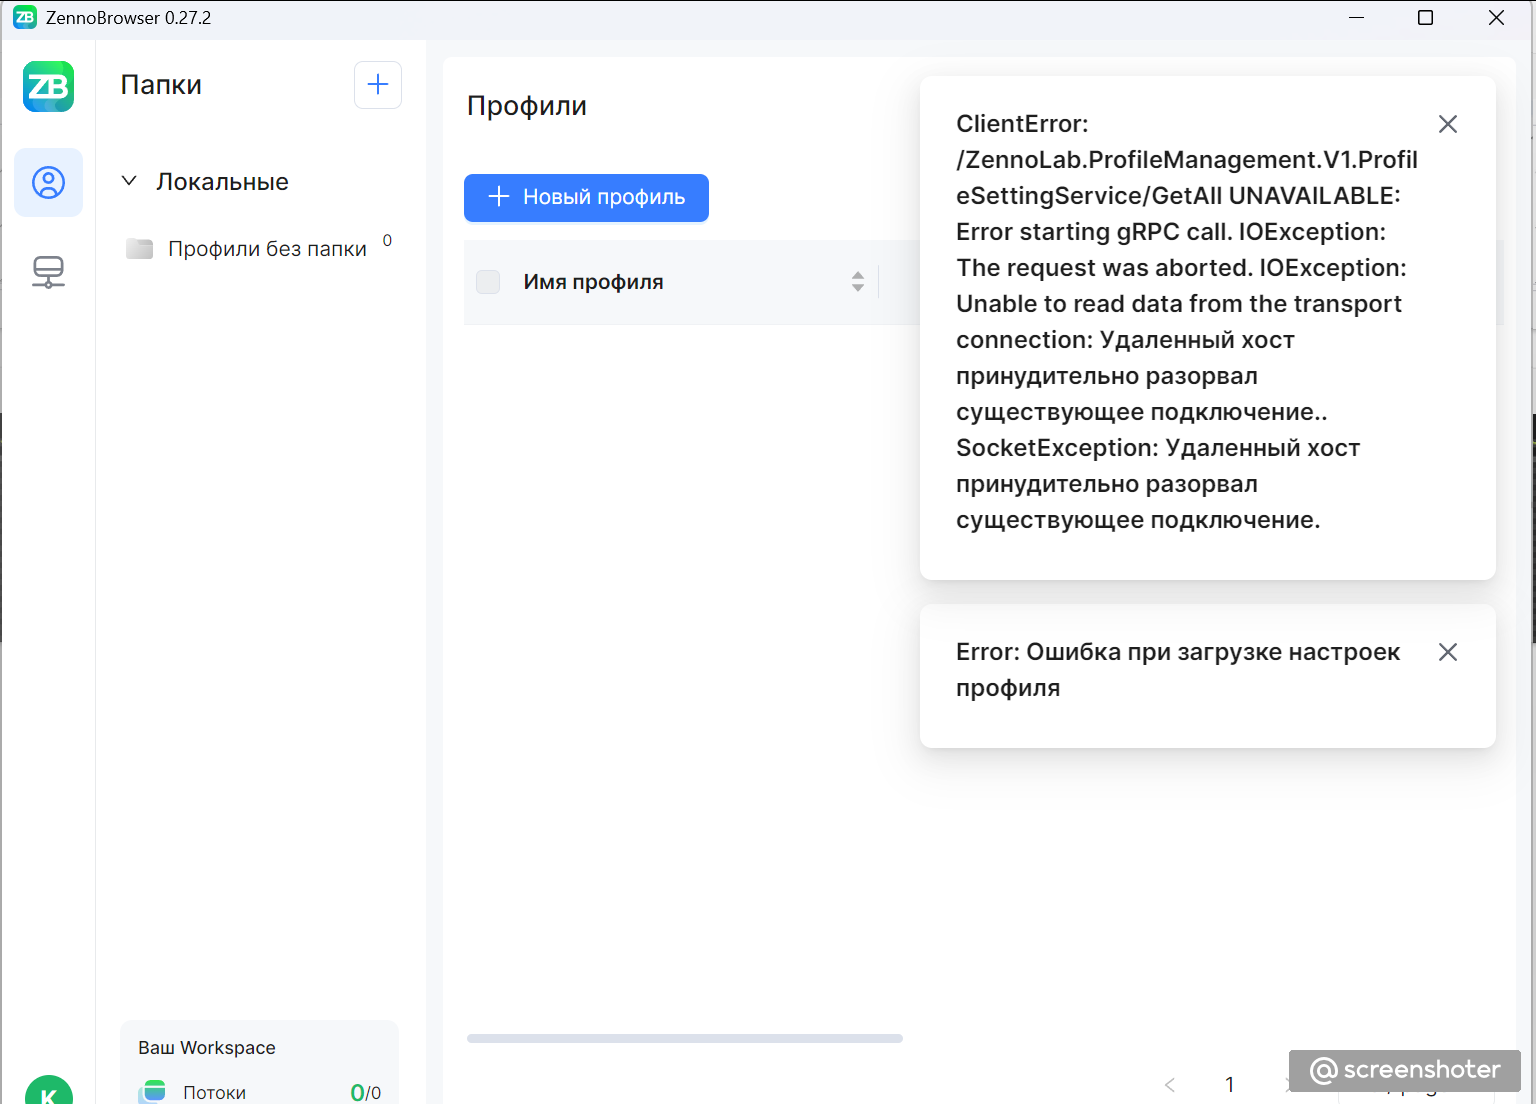Close the ClientError notification
This screenshot has height=1104, width=1536.
(x=1447, y=124)
